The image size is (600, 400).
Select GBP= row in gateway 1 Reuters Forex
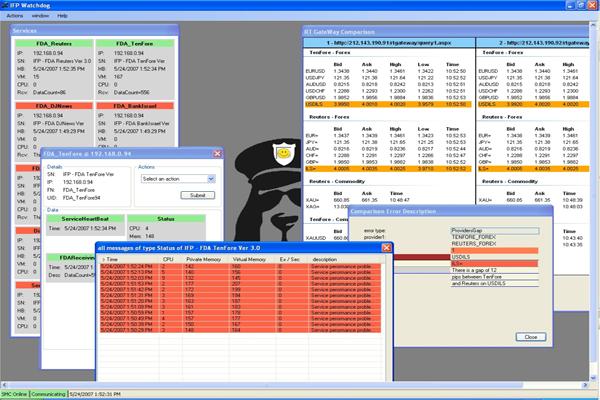pos(386,162)
